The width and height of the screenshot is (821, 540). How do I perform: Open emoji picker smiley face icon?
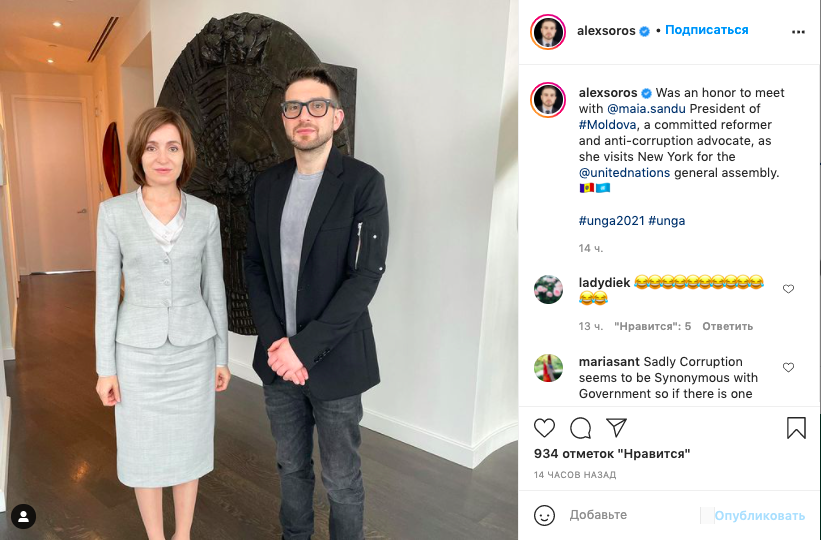(x=544, y=515)
